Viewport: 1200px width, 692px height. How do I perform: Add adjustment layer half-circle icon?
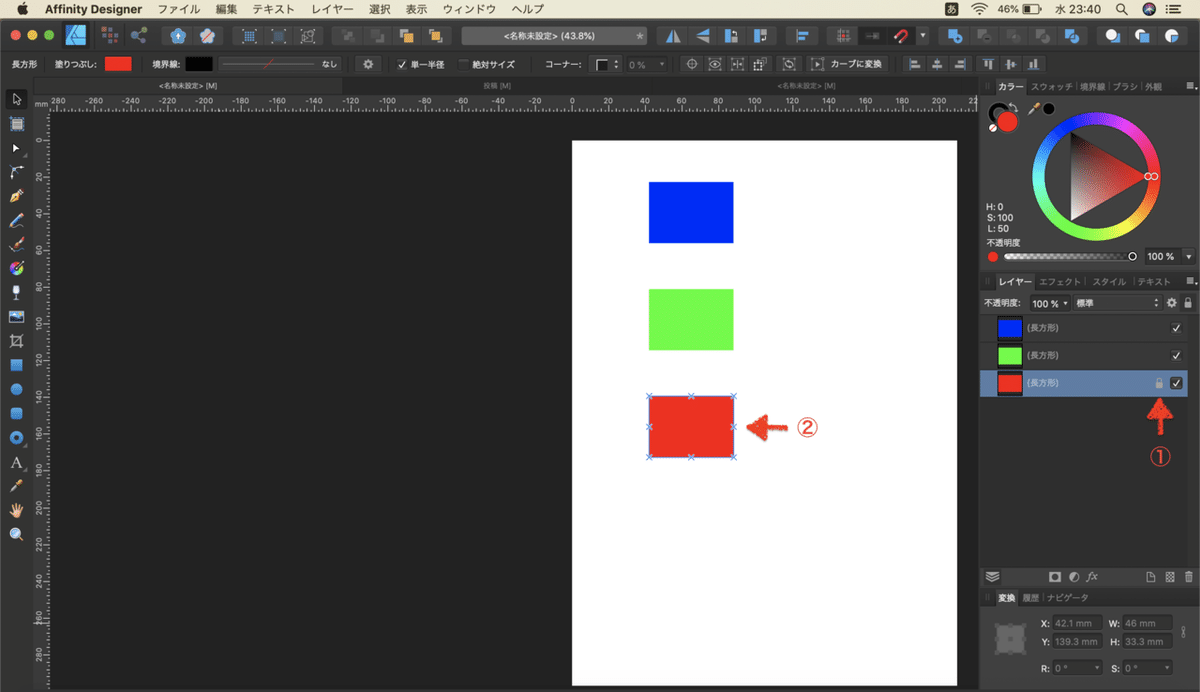click(1073, 577)
